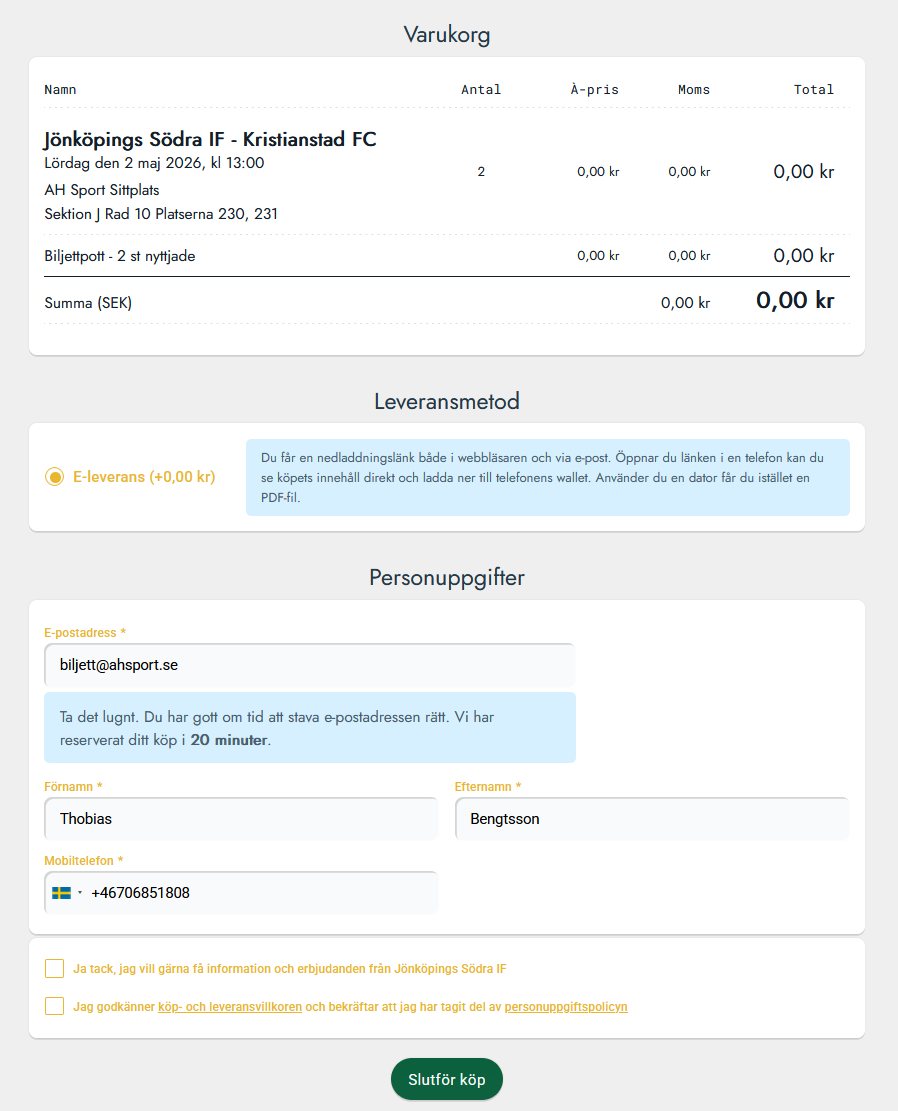The width and height of the screenshot is (898, 1111).
Task: Click the Summa (SEK) label
Action: coord(88,303)
